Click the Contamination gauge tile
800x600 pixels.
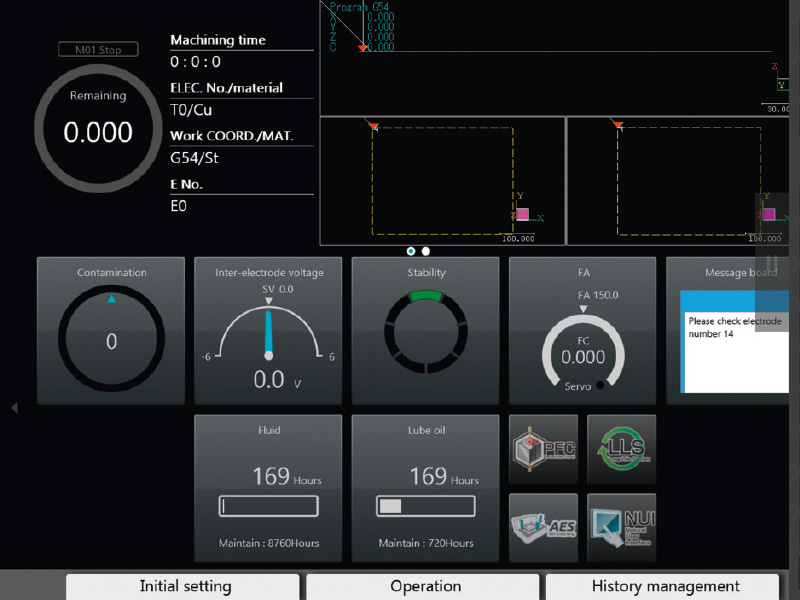point(111,331)
